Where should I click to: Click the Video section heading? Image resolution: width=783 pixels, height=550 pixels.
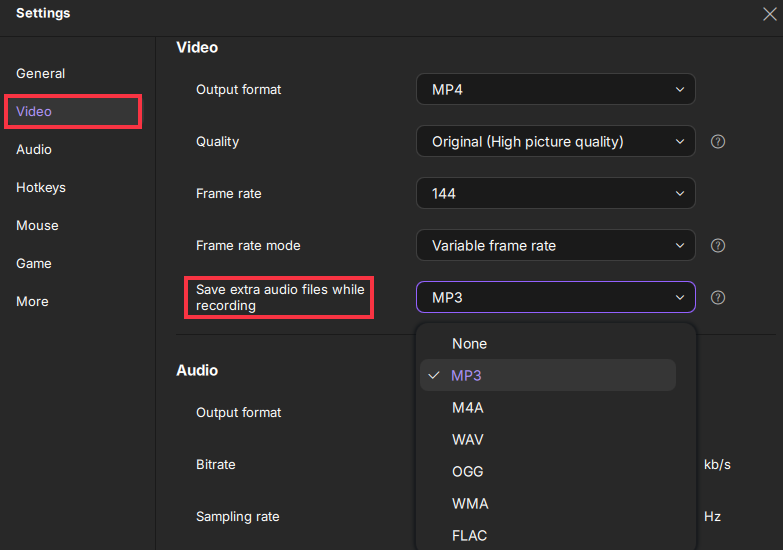click(197, 47)
